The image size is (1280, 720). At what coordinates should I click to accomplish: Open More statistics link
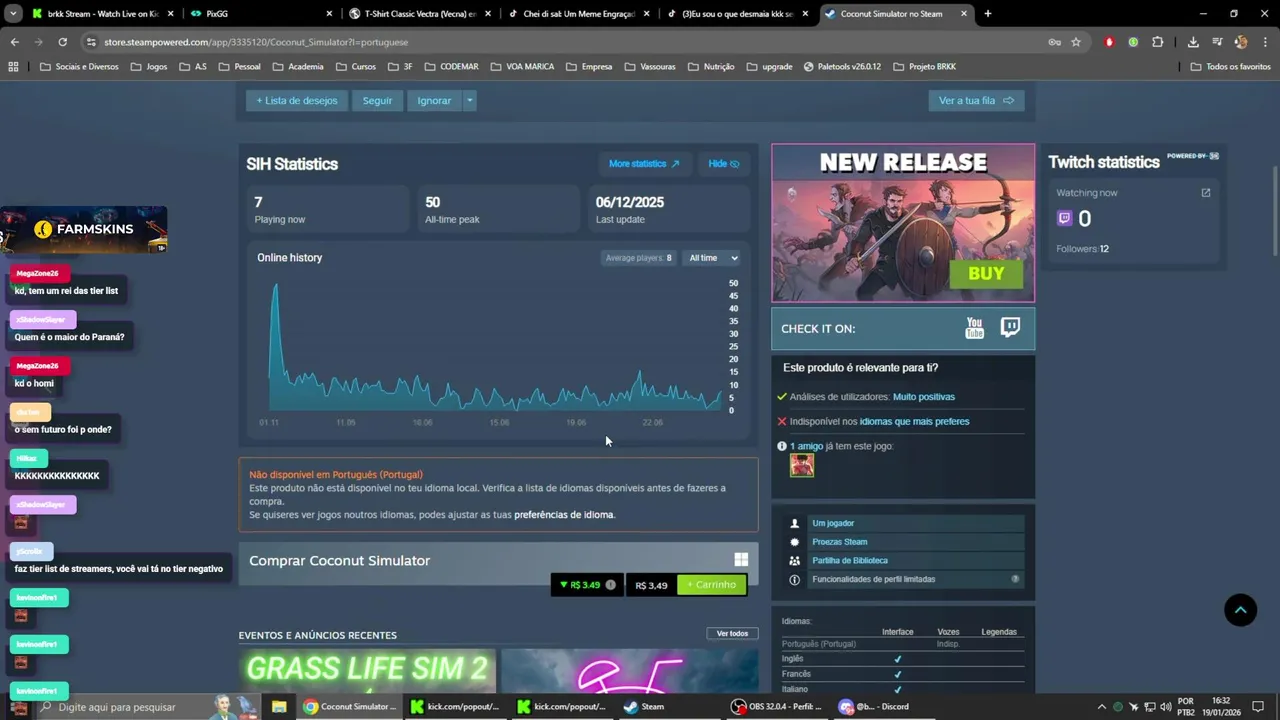(x=644, y=164)
